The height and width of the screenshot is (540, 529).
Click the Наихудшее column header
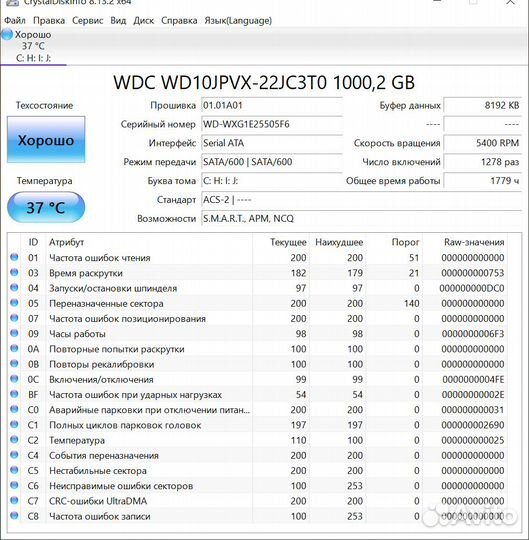coord(339,242)
